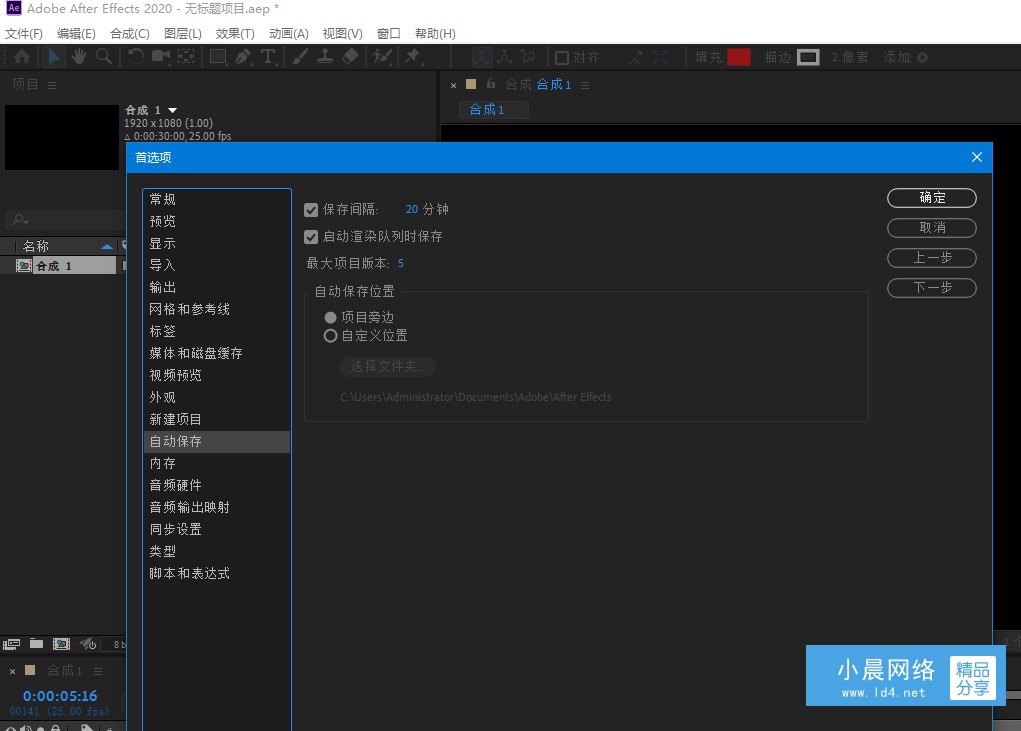Click the 下一步 button
1021x731 pixels.
click(932, 288)
